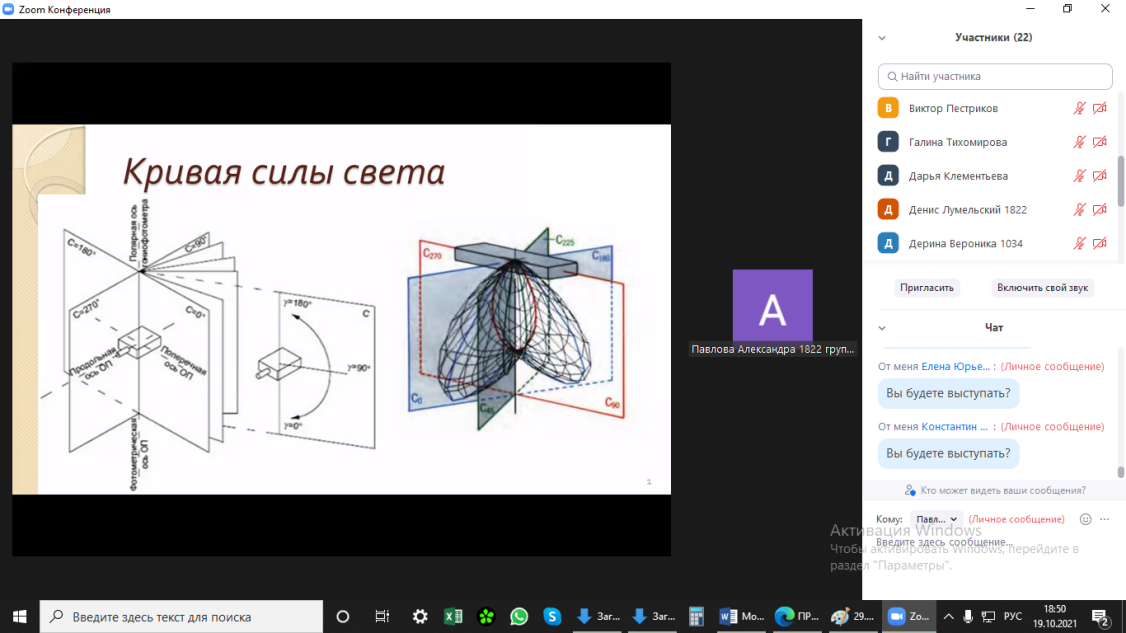
Task: Open Excel from the taskbar
Action: click(x=452, y=616)
